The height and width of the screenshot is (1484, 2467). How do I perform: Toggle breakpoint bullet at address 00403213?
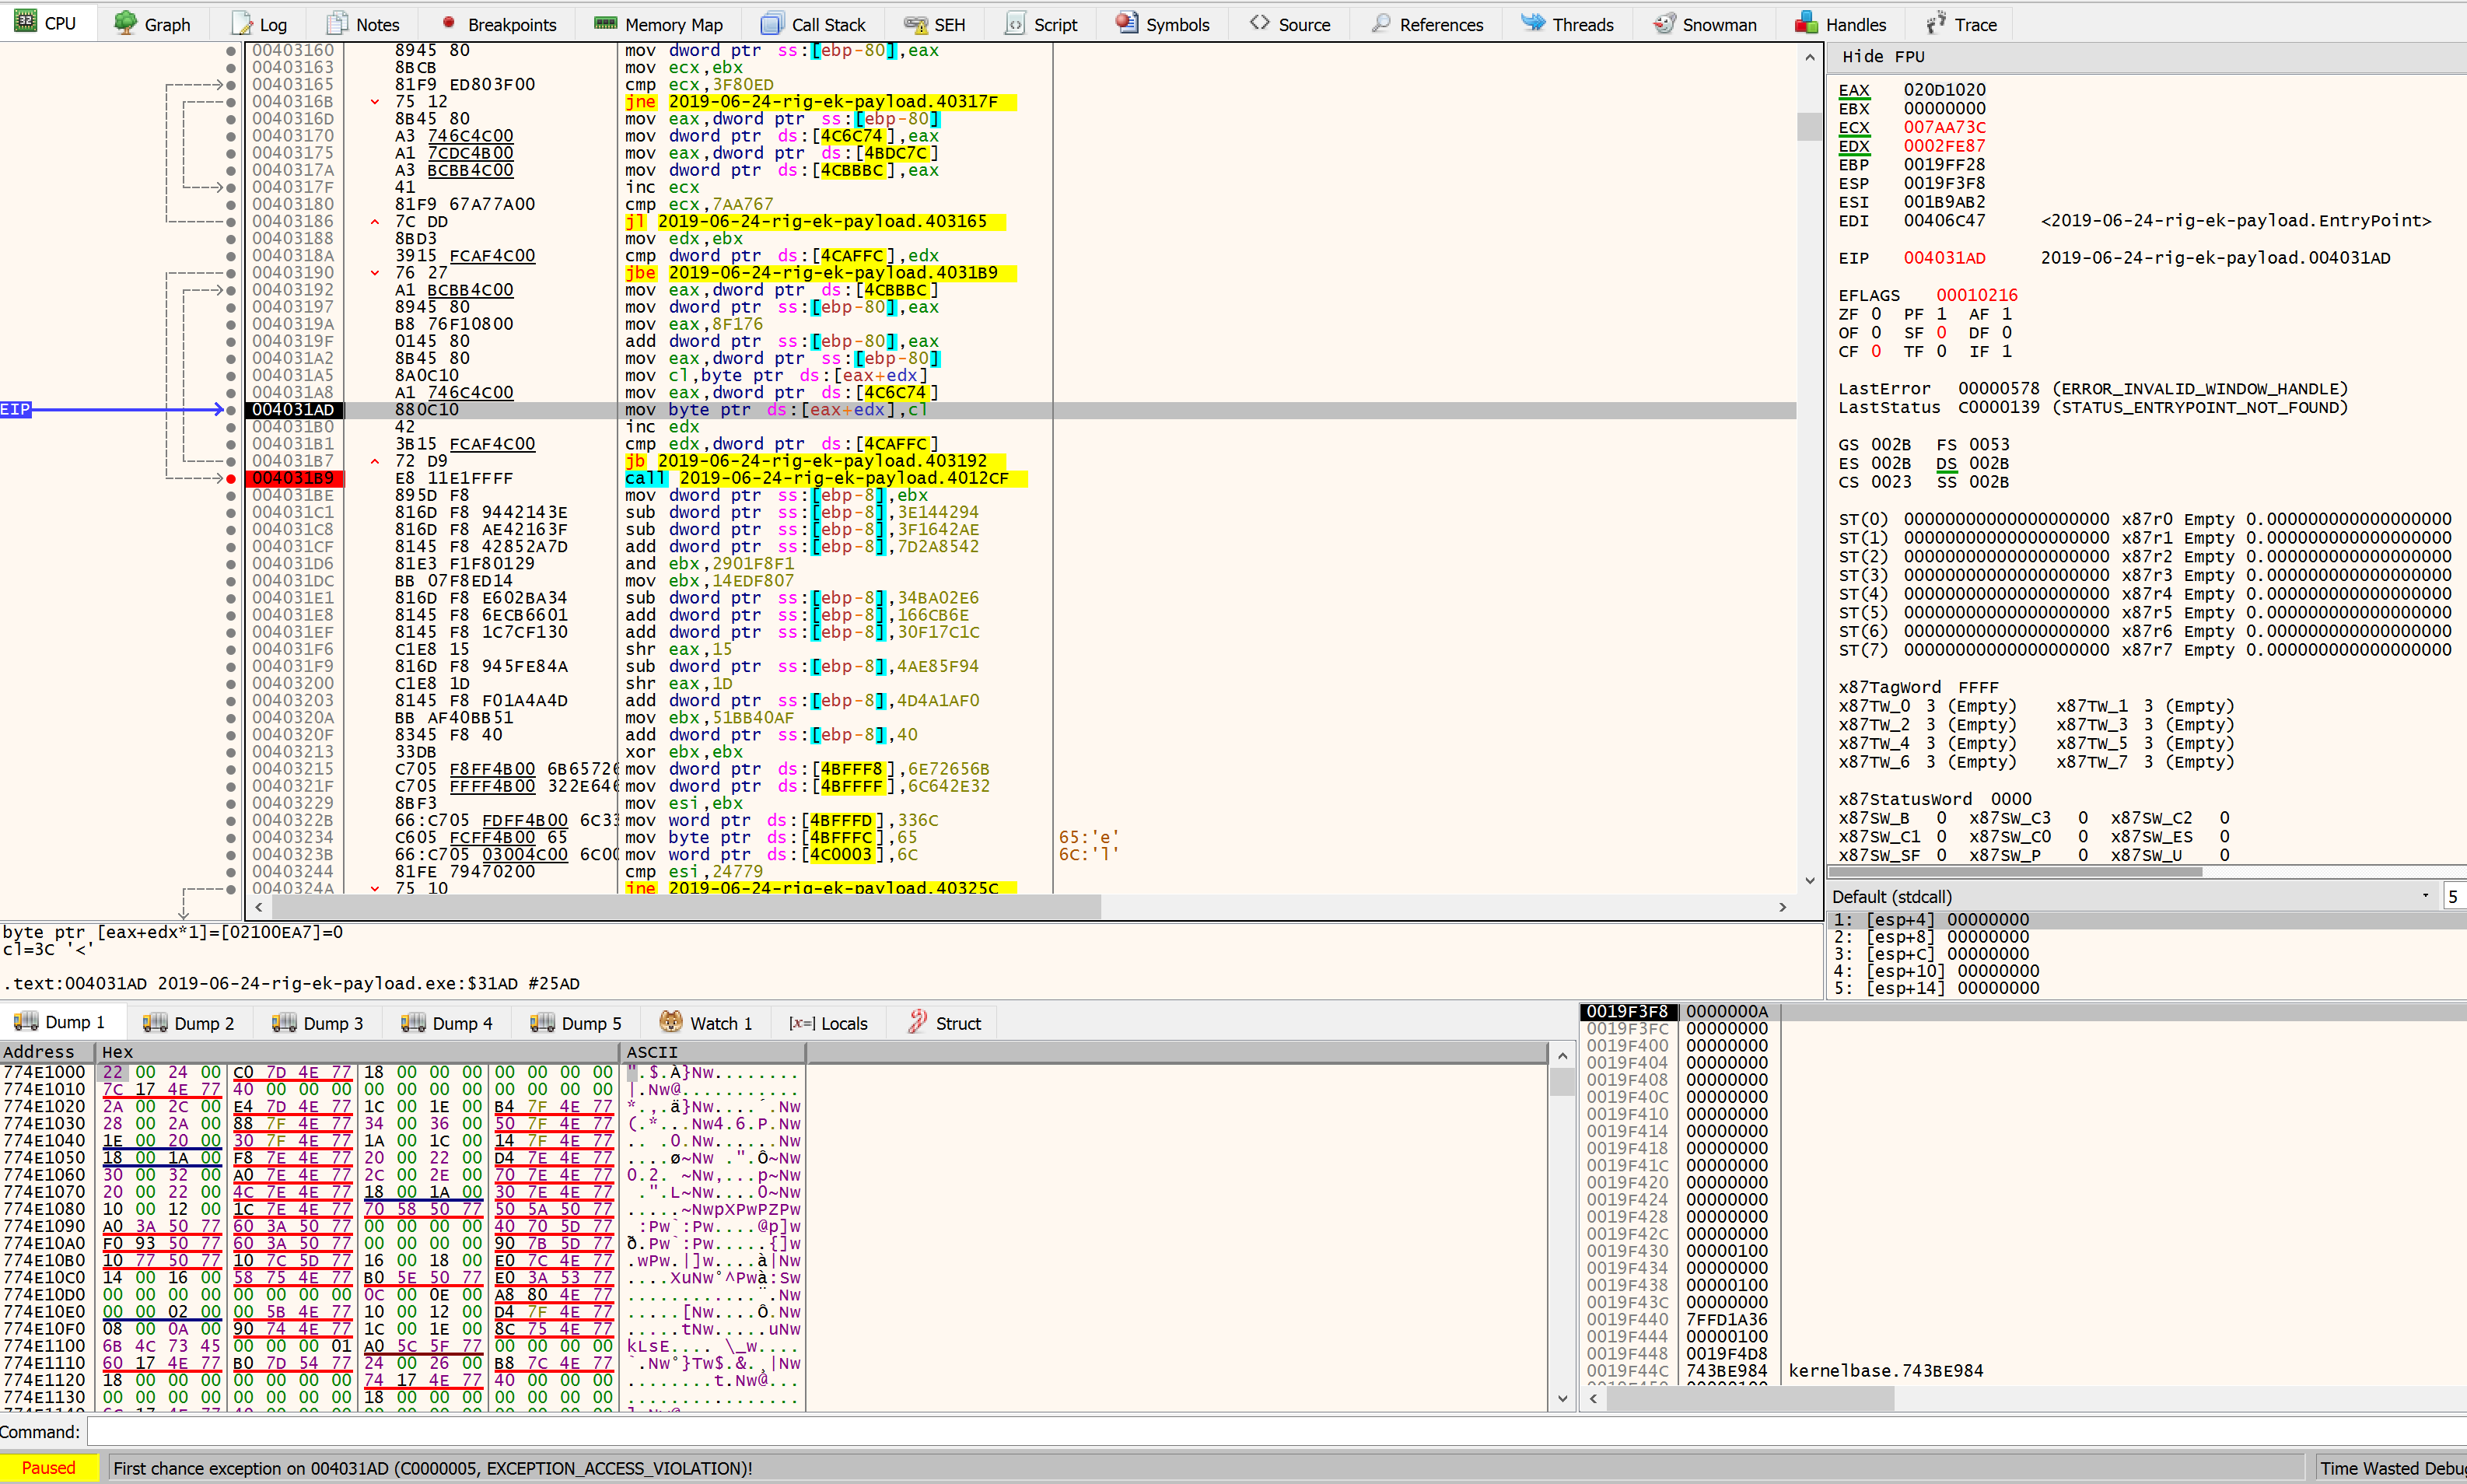coord(231,752)
